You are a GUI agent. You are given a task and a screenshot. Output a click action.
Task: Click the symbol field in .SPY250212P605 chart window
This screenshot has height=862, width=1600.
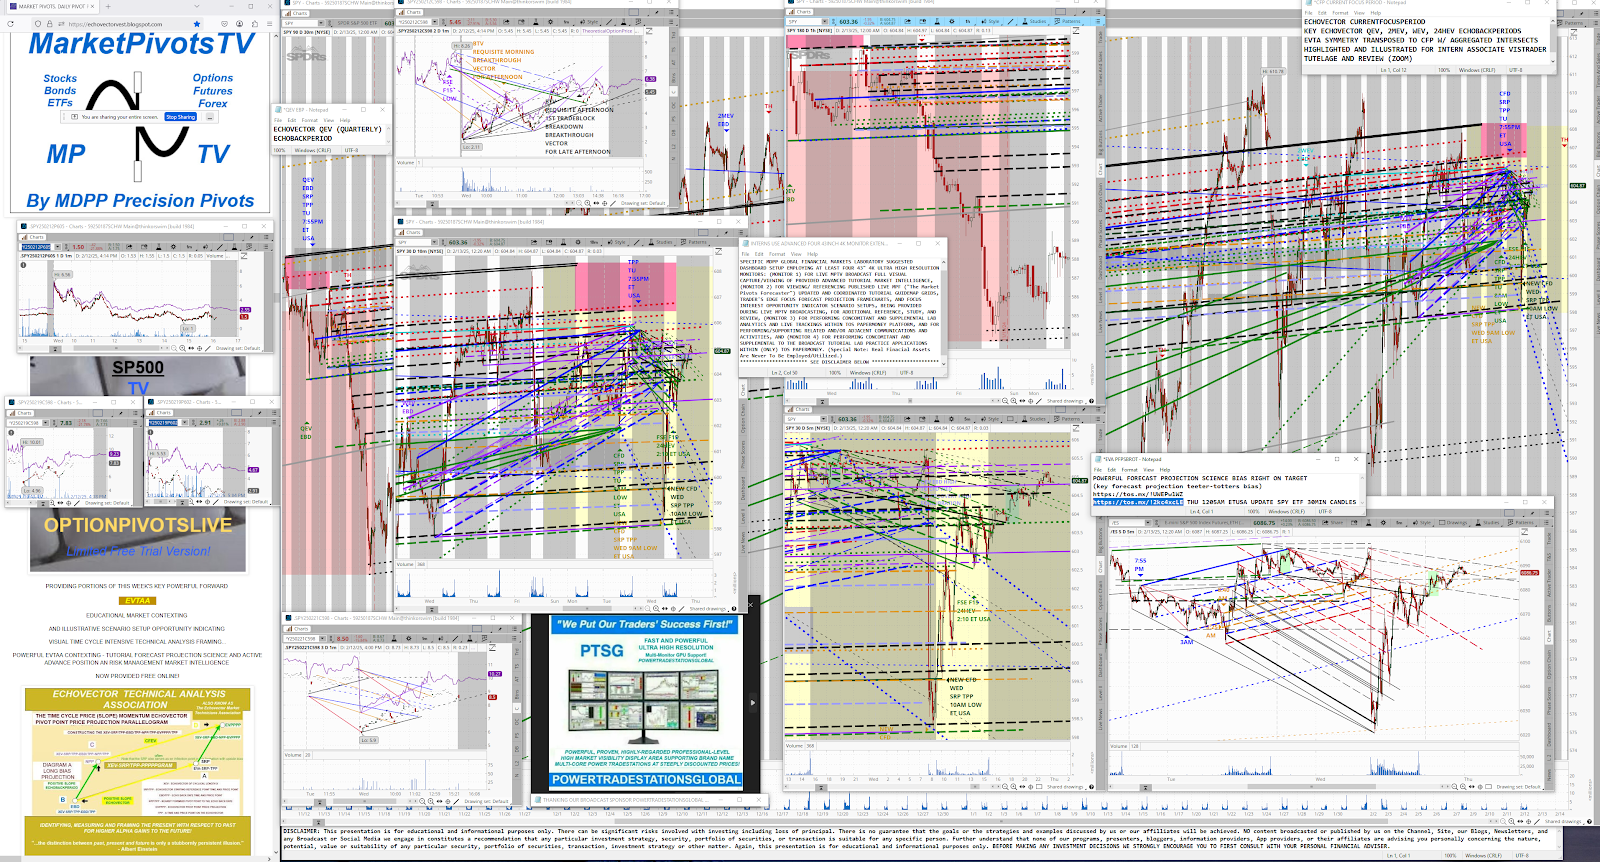pos(36,247)
